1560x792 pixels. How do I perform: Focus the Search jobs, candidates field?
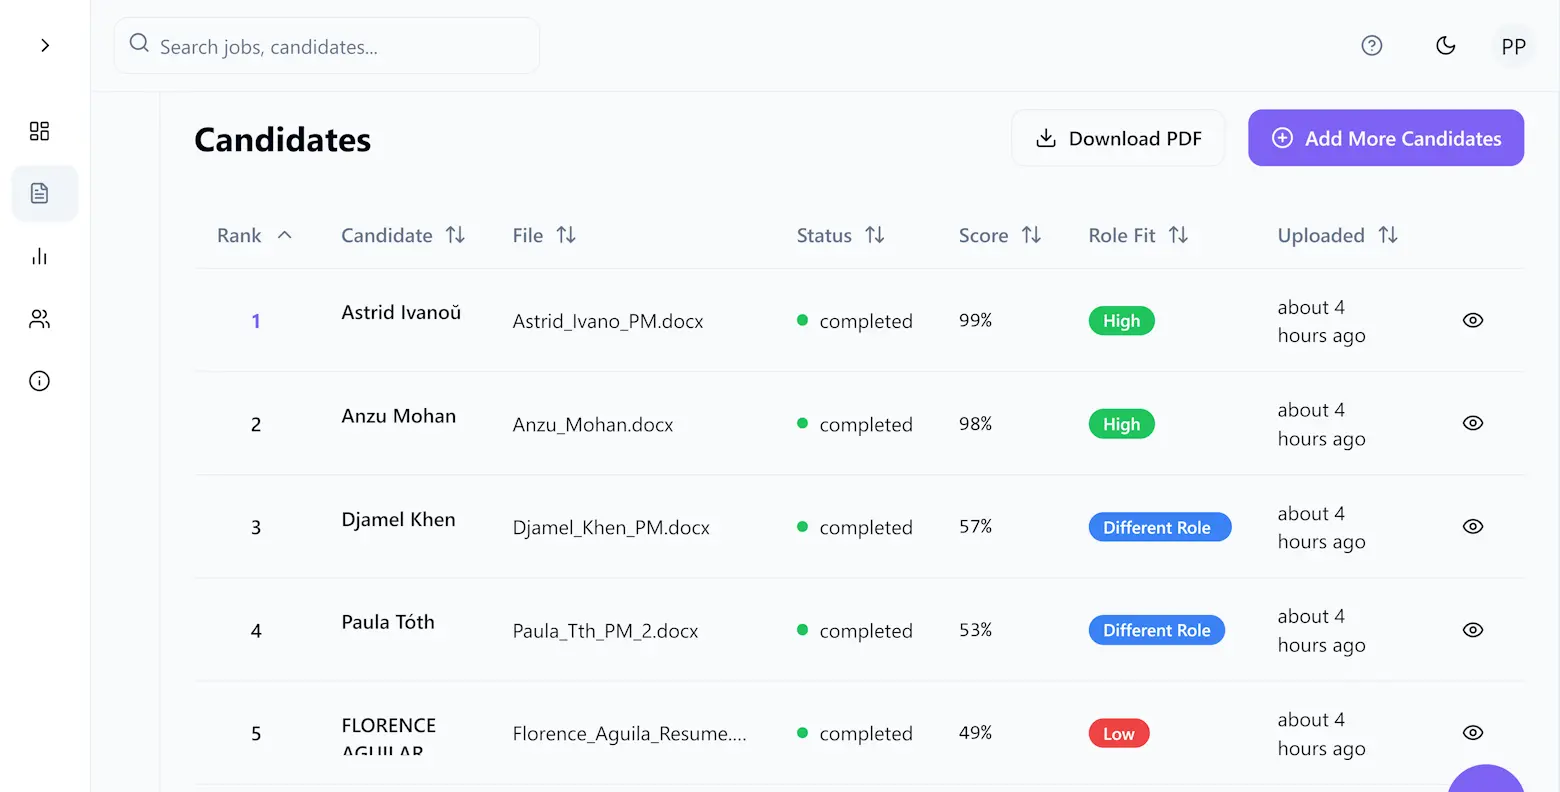327,46
